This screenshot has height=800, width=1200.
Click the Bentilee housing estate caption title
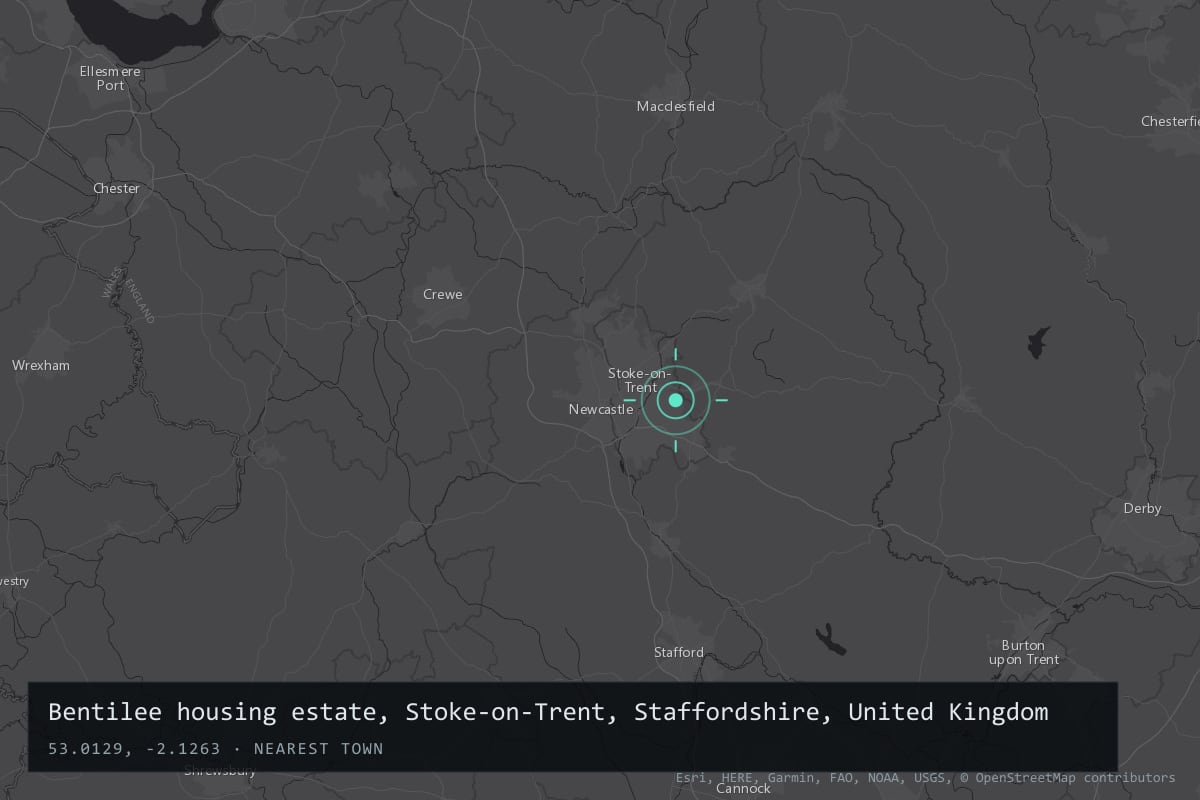[548, 712]
